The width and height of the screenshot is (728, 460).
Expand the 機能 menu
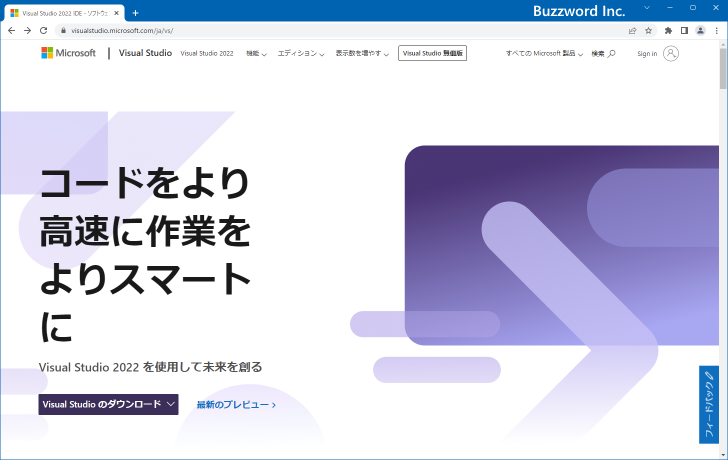pos(256,53)
